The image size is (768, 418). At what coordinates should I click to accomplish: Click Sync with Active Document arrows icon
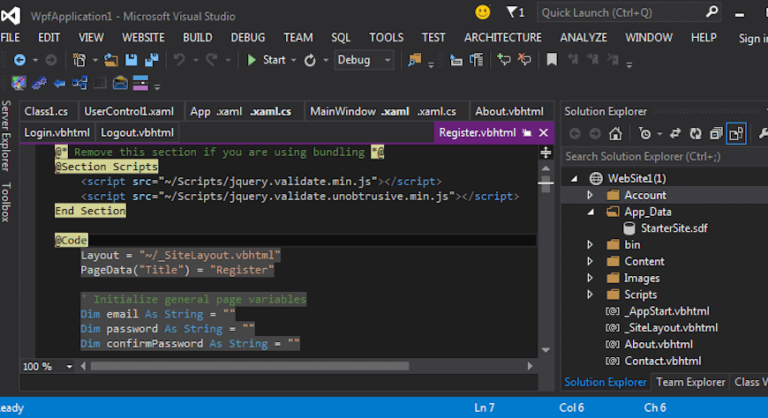(674, 133)
